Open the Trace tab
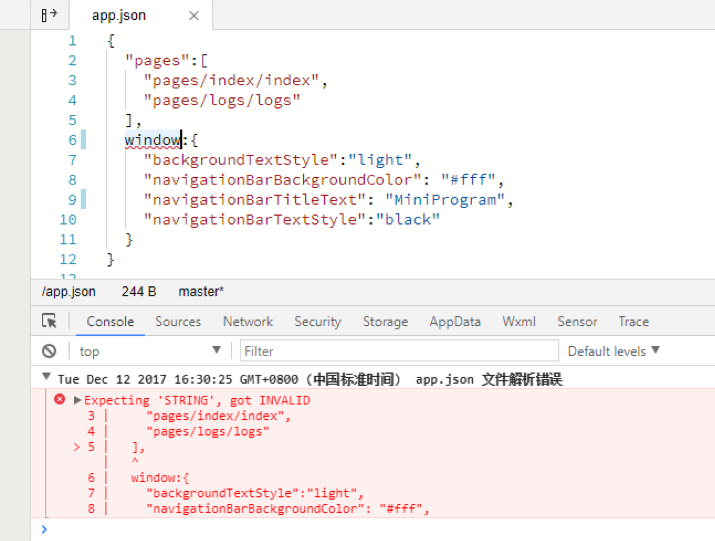 633,321
